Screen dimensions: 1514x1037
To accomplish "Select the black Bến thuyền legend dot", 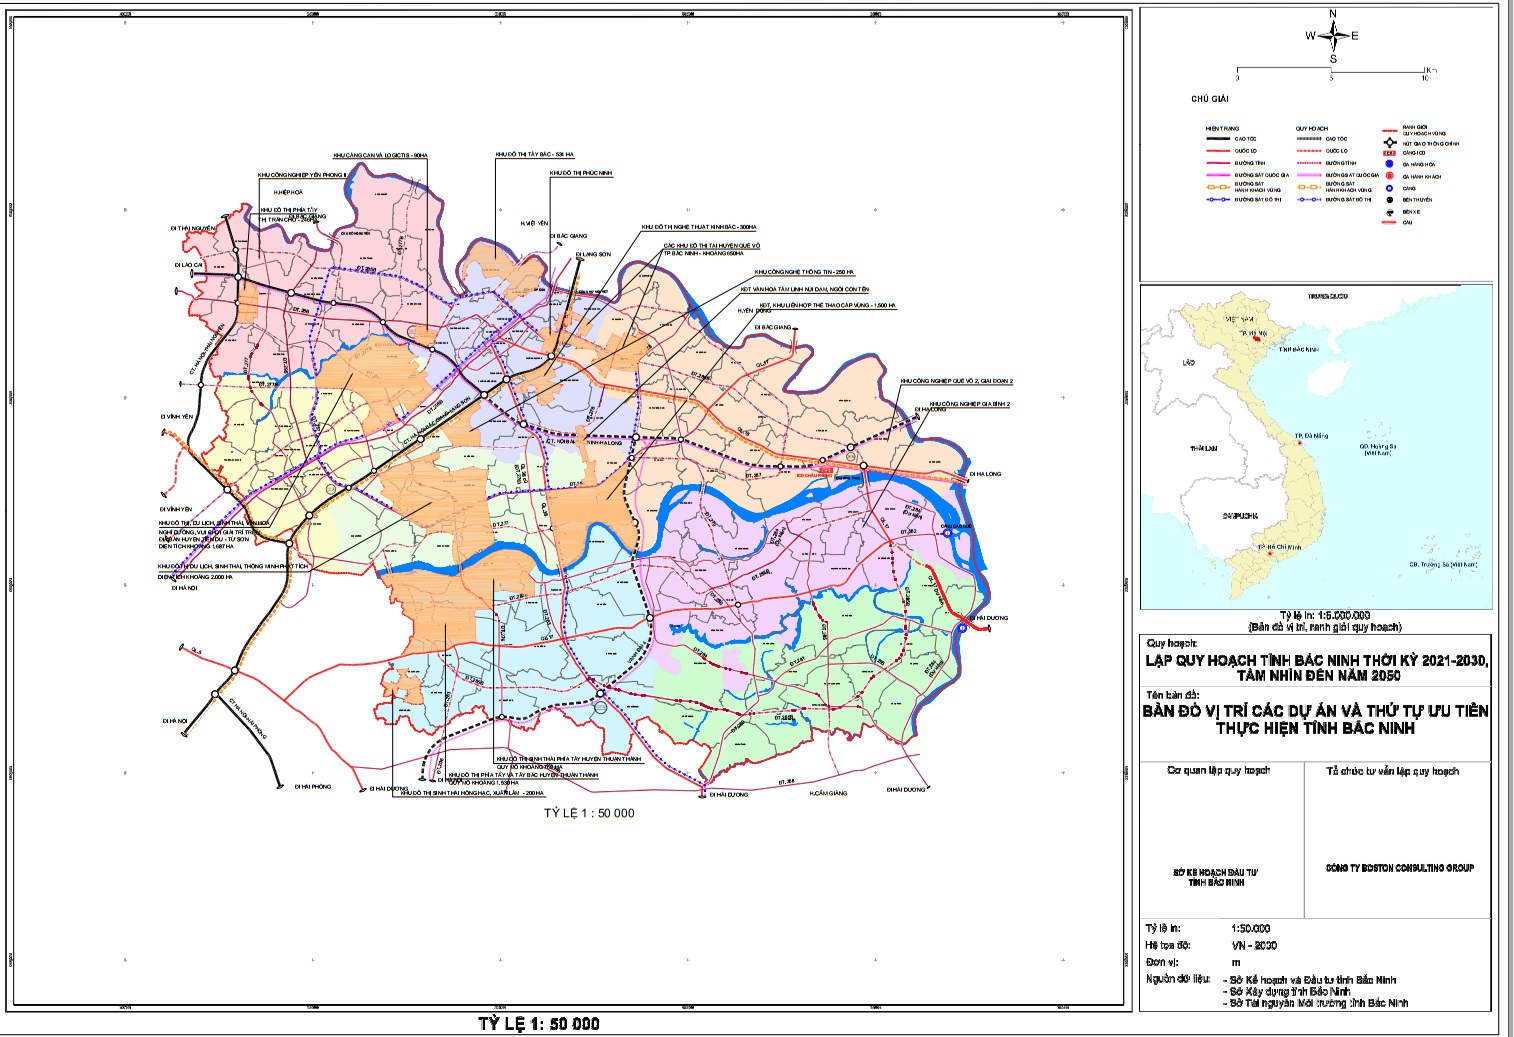I will tap(1388, 200).
